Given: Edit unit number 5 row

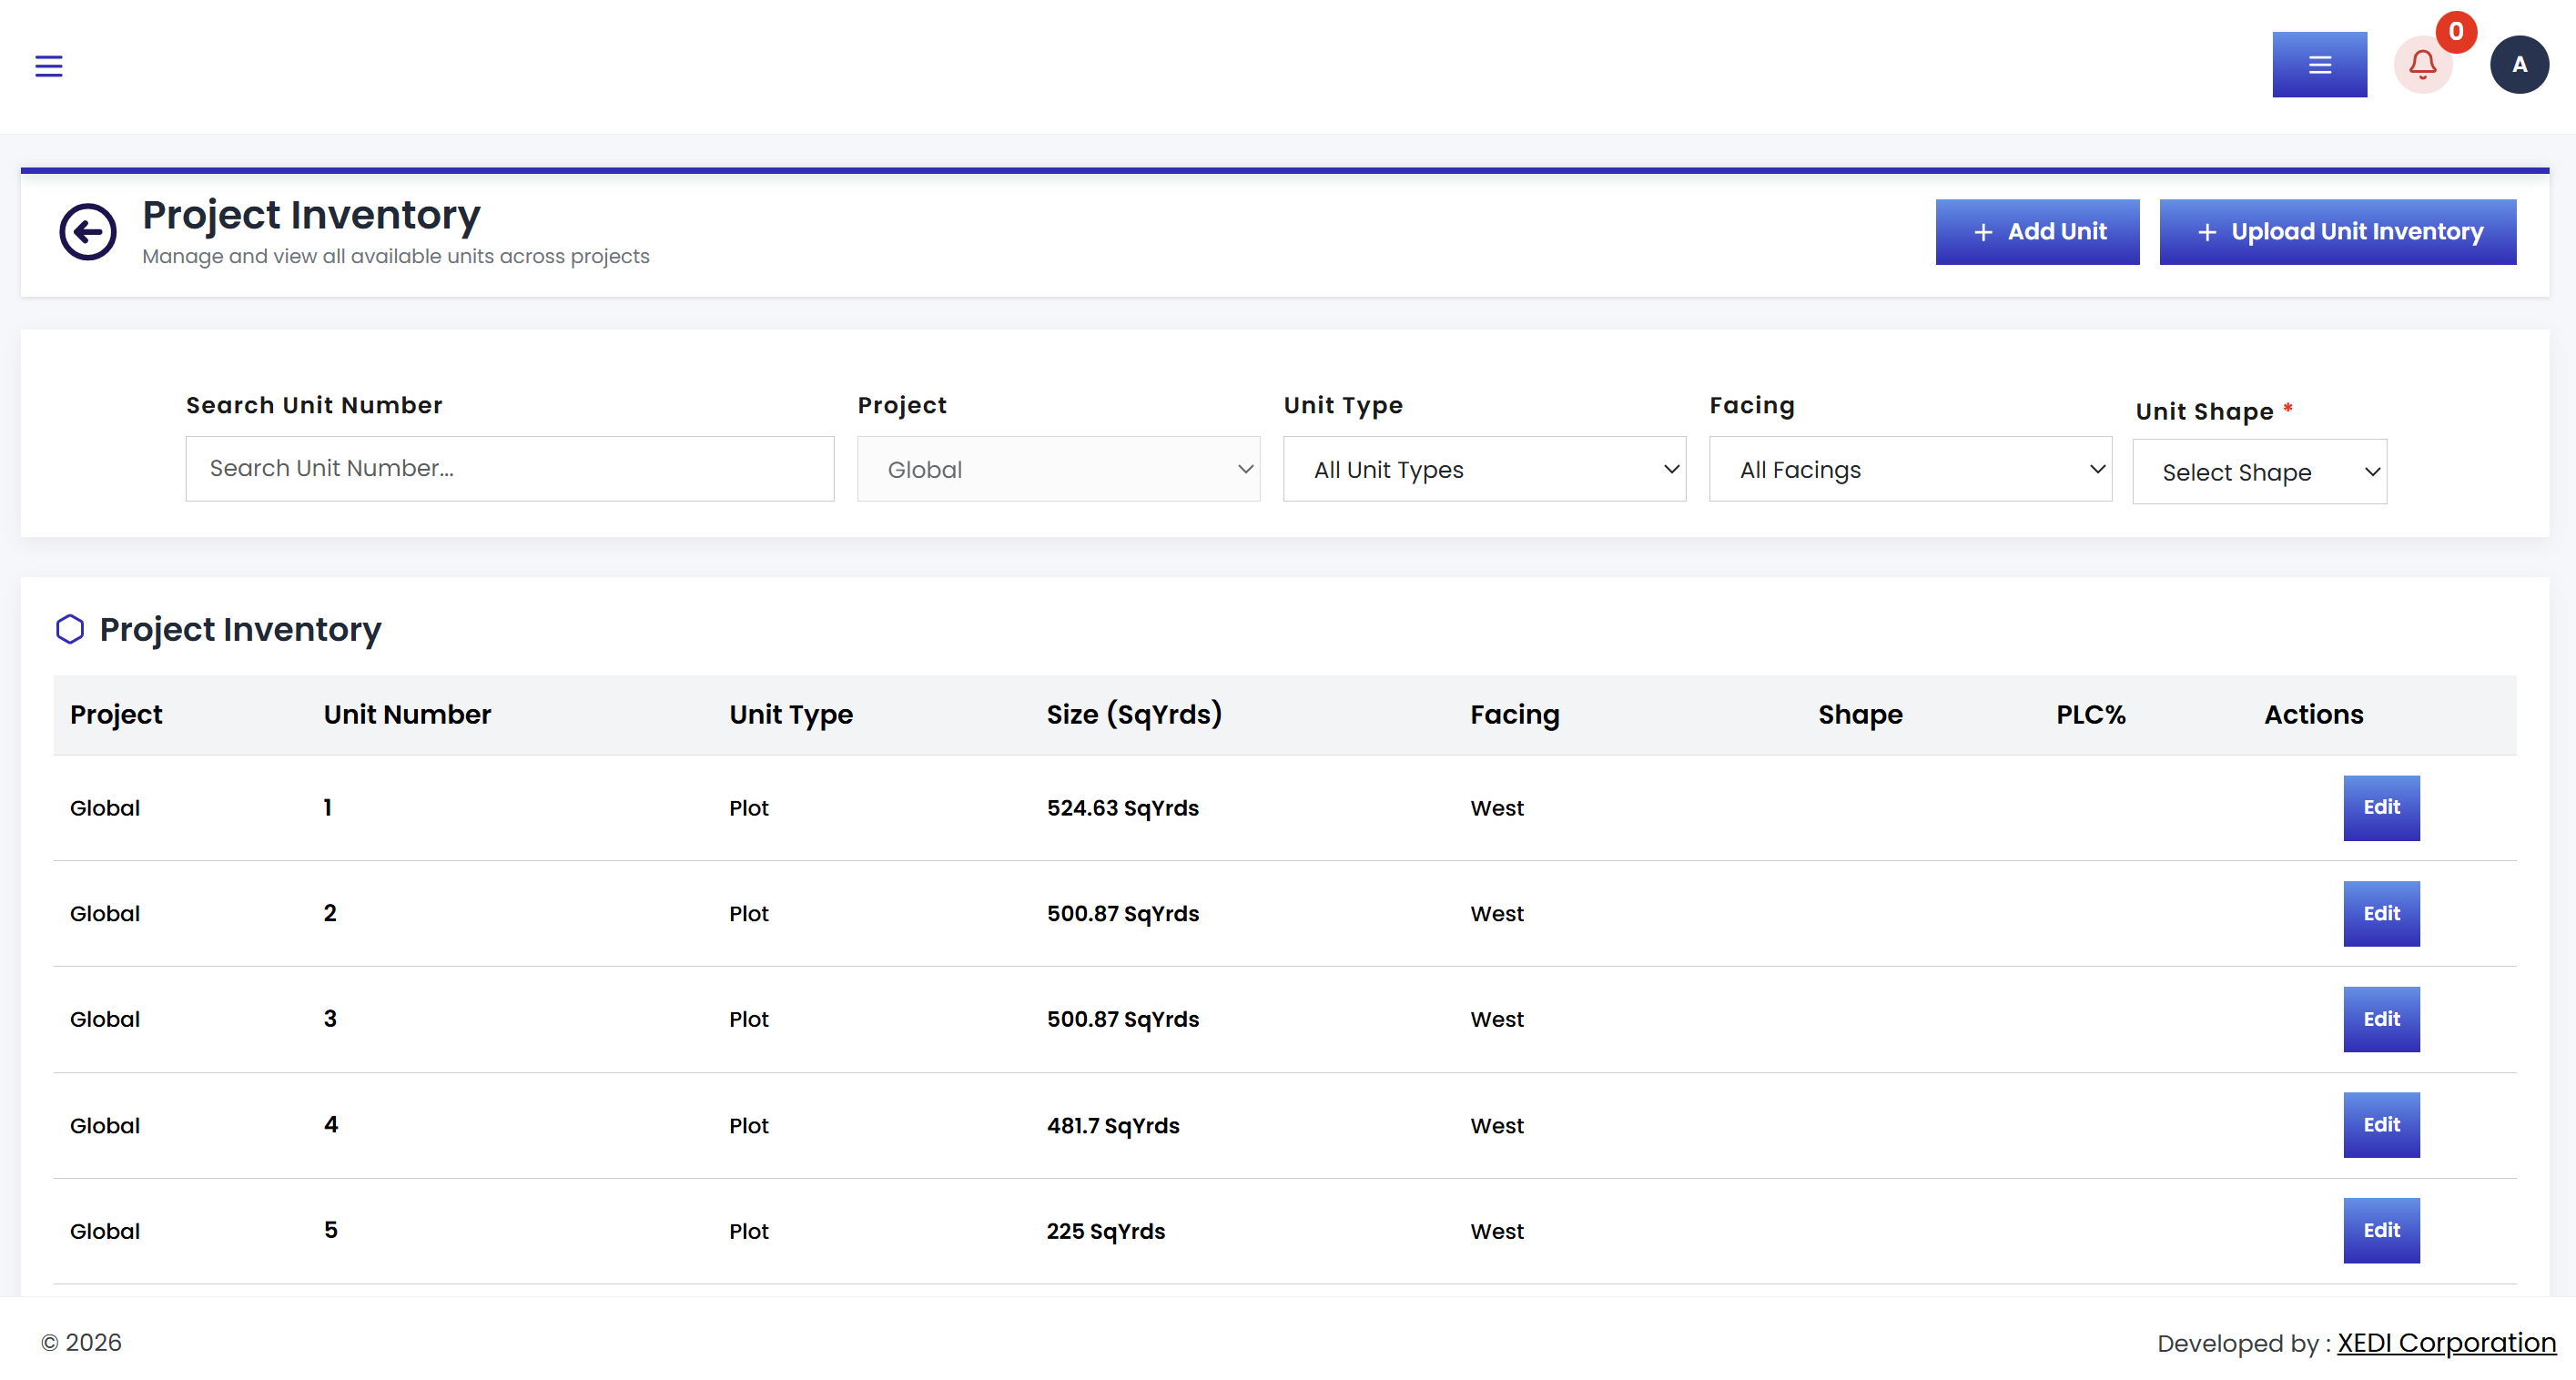Looking at the screenshot, I should point(2381,1231).
